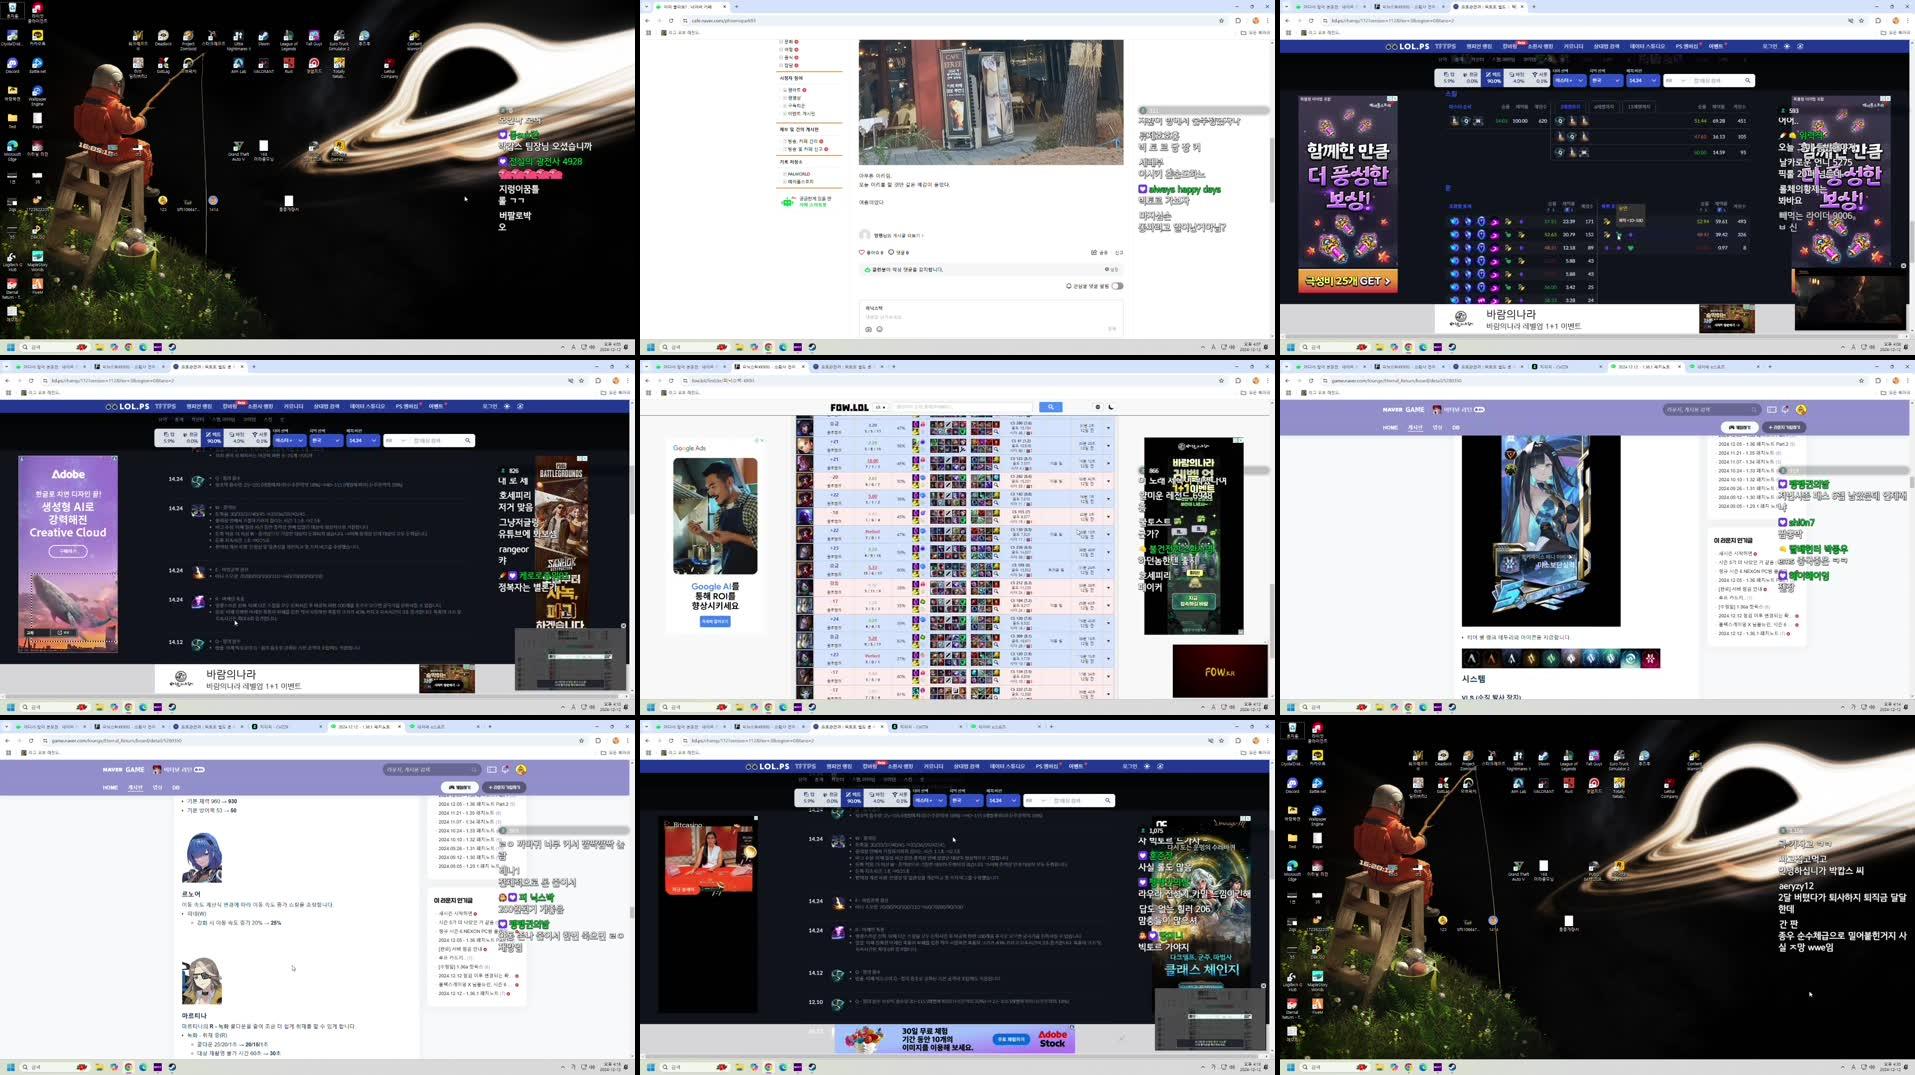Close the Google Ads advert on the FOW.LOL page
Viewport: 1915px width, 1075px height.
click(x=760, y=440)
